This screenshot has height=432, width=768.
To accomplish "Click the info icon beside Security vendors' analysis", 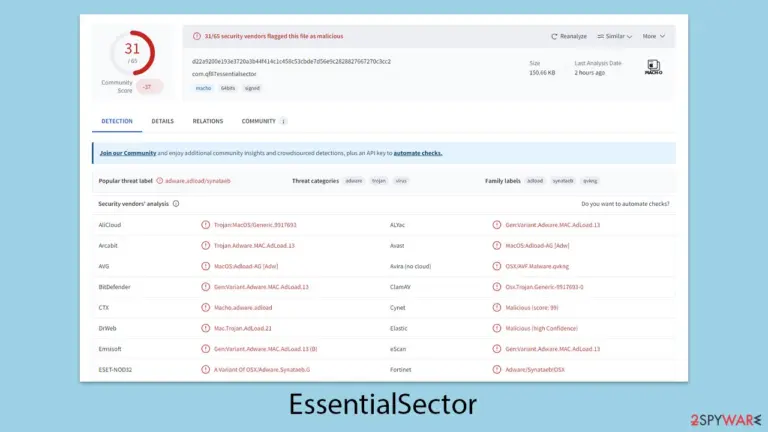I will pyautogui.click(x=176, y=204).
